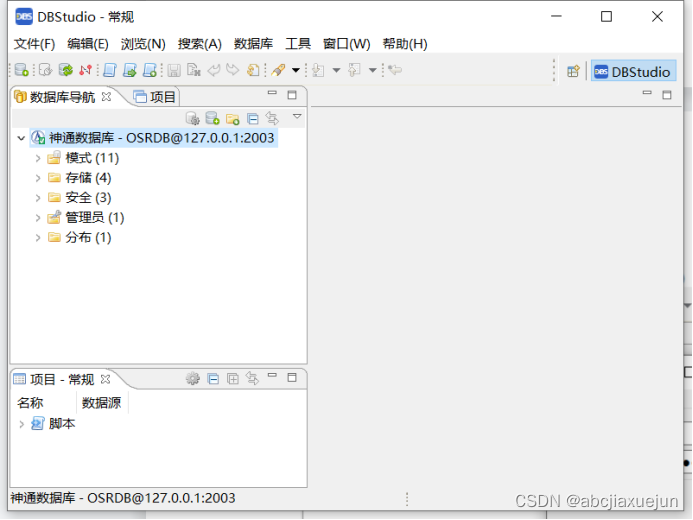Expand the 管理员 (1) folder
This screenshot has width=693, height=520.
click(x=38, y=218)
